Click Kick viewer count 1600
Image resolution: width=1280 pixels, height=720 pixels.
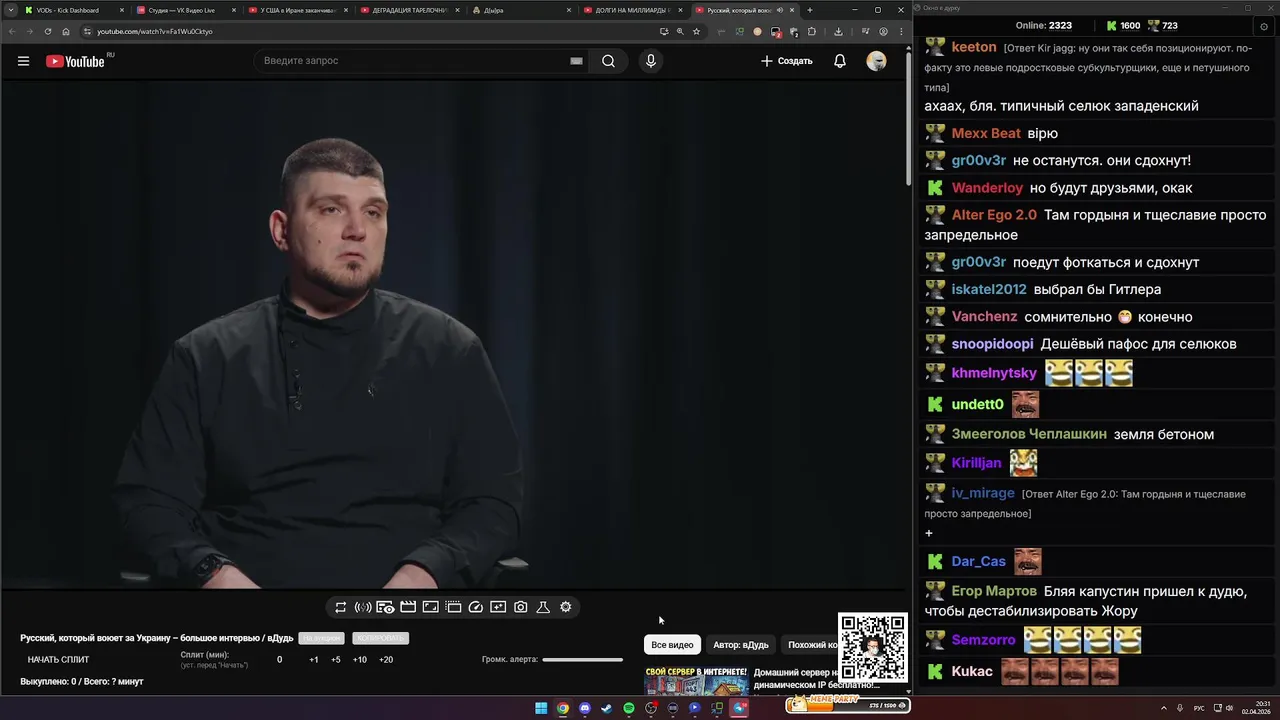tap(1123, 26)
